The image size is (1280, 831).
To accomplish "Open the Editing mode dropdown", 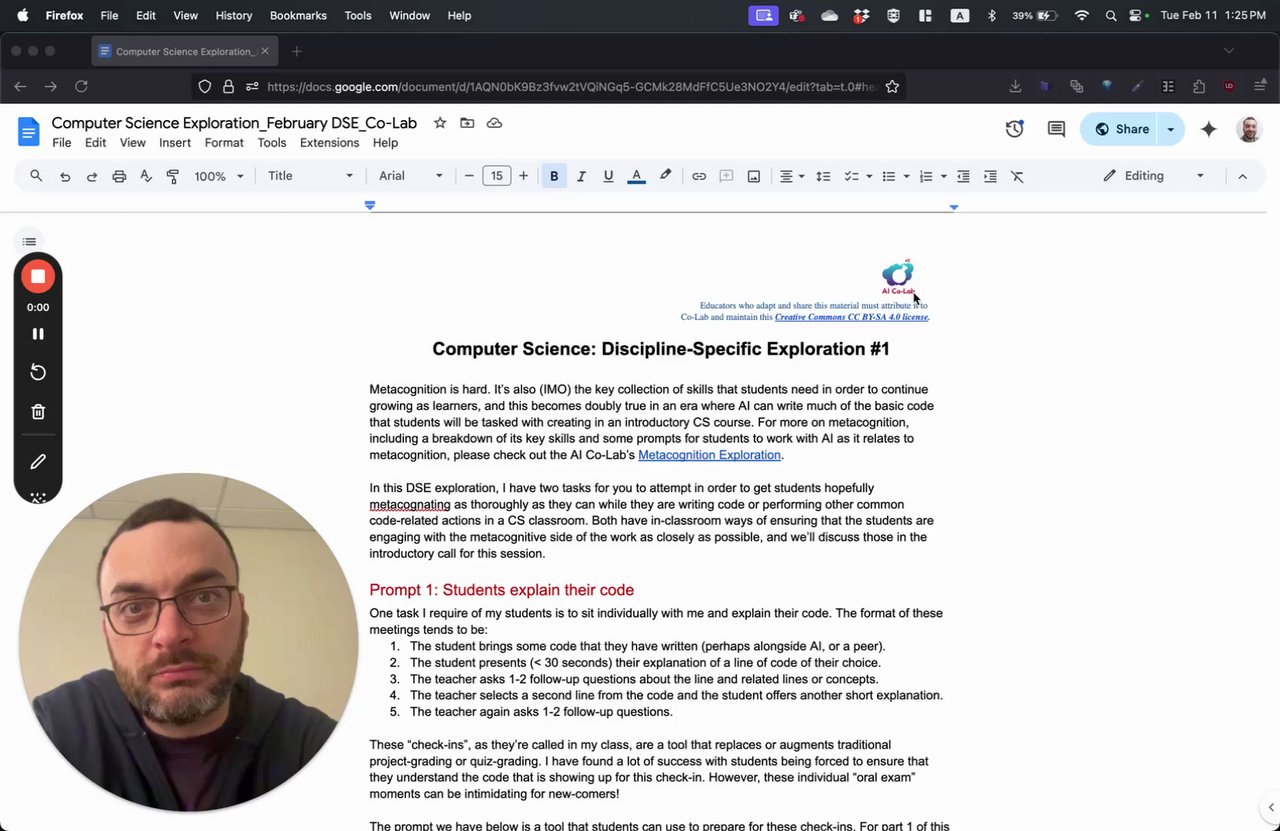I will point(1153,176).
